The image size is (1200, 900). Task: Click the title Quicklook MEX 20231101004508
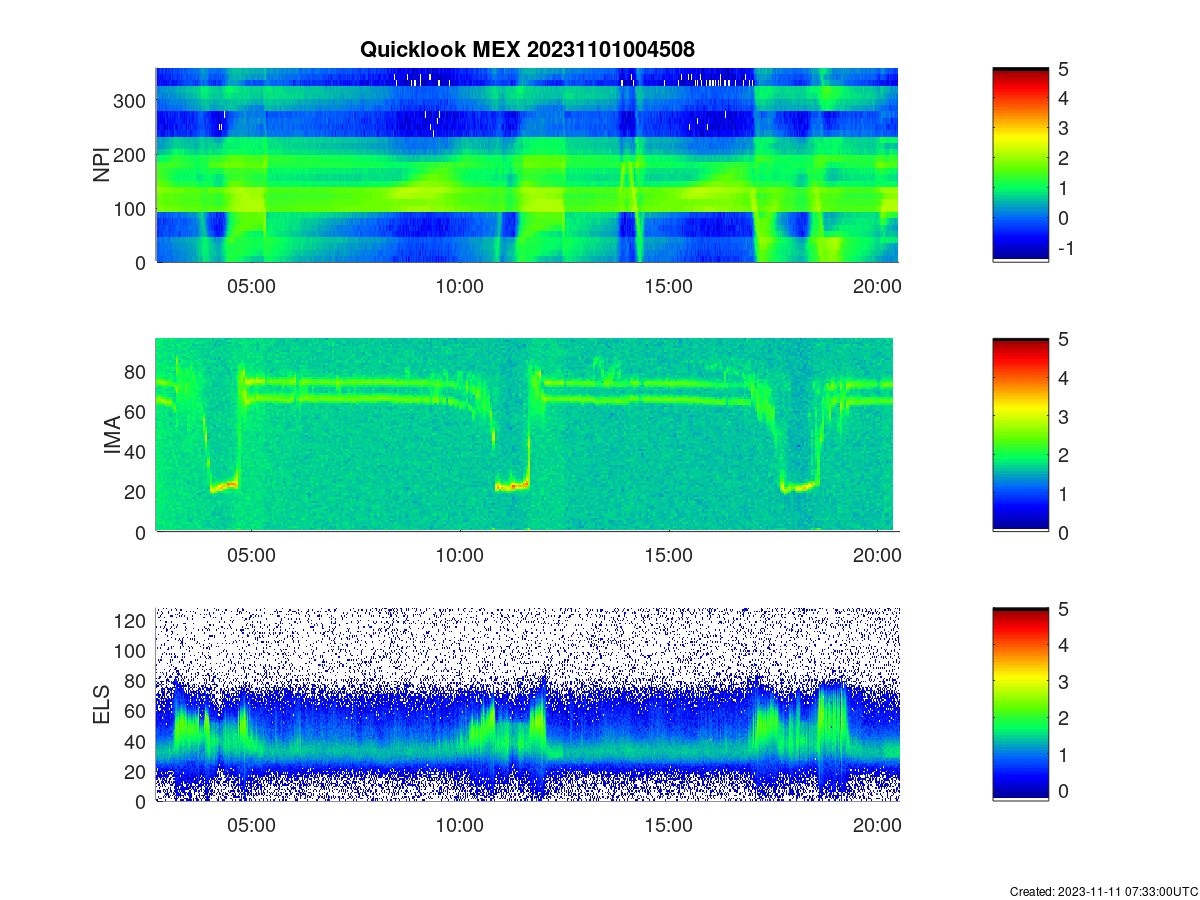point(526,49)
